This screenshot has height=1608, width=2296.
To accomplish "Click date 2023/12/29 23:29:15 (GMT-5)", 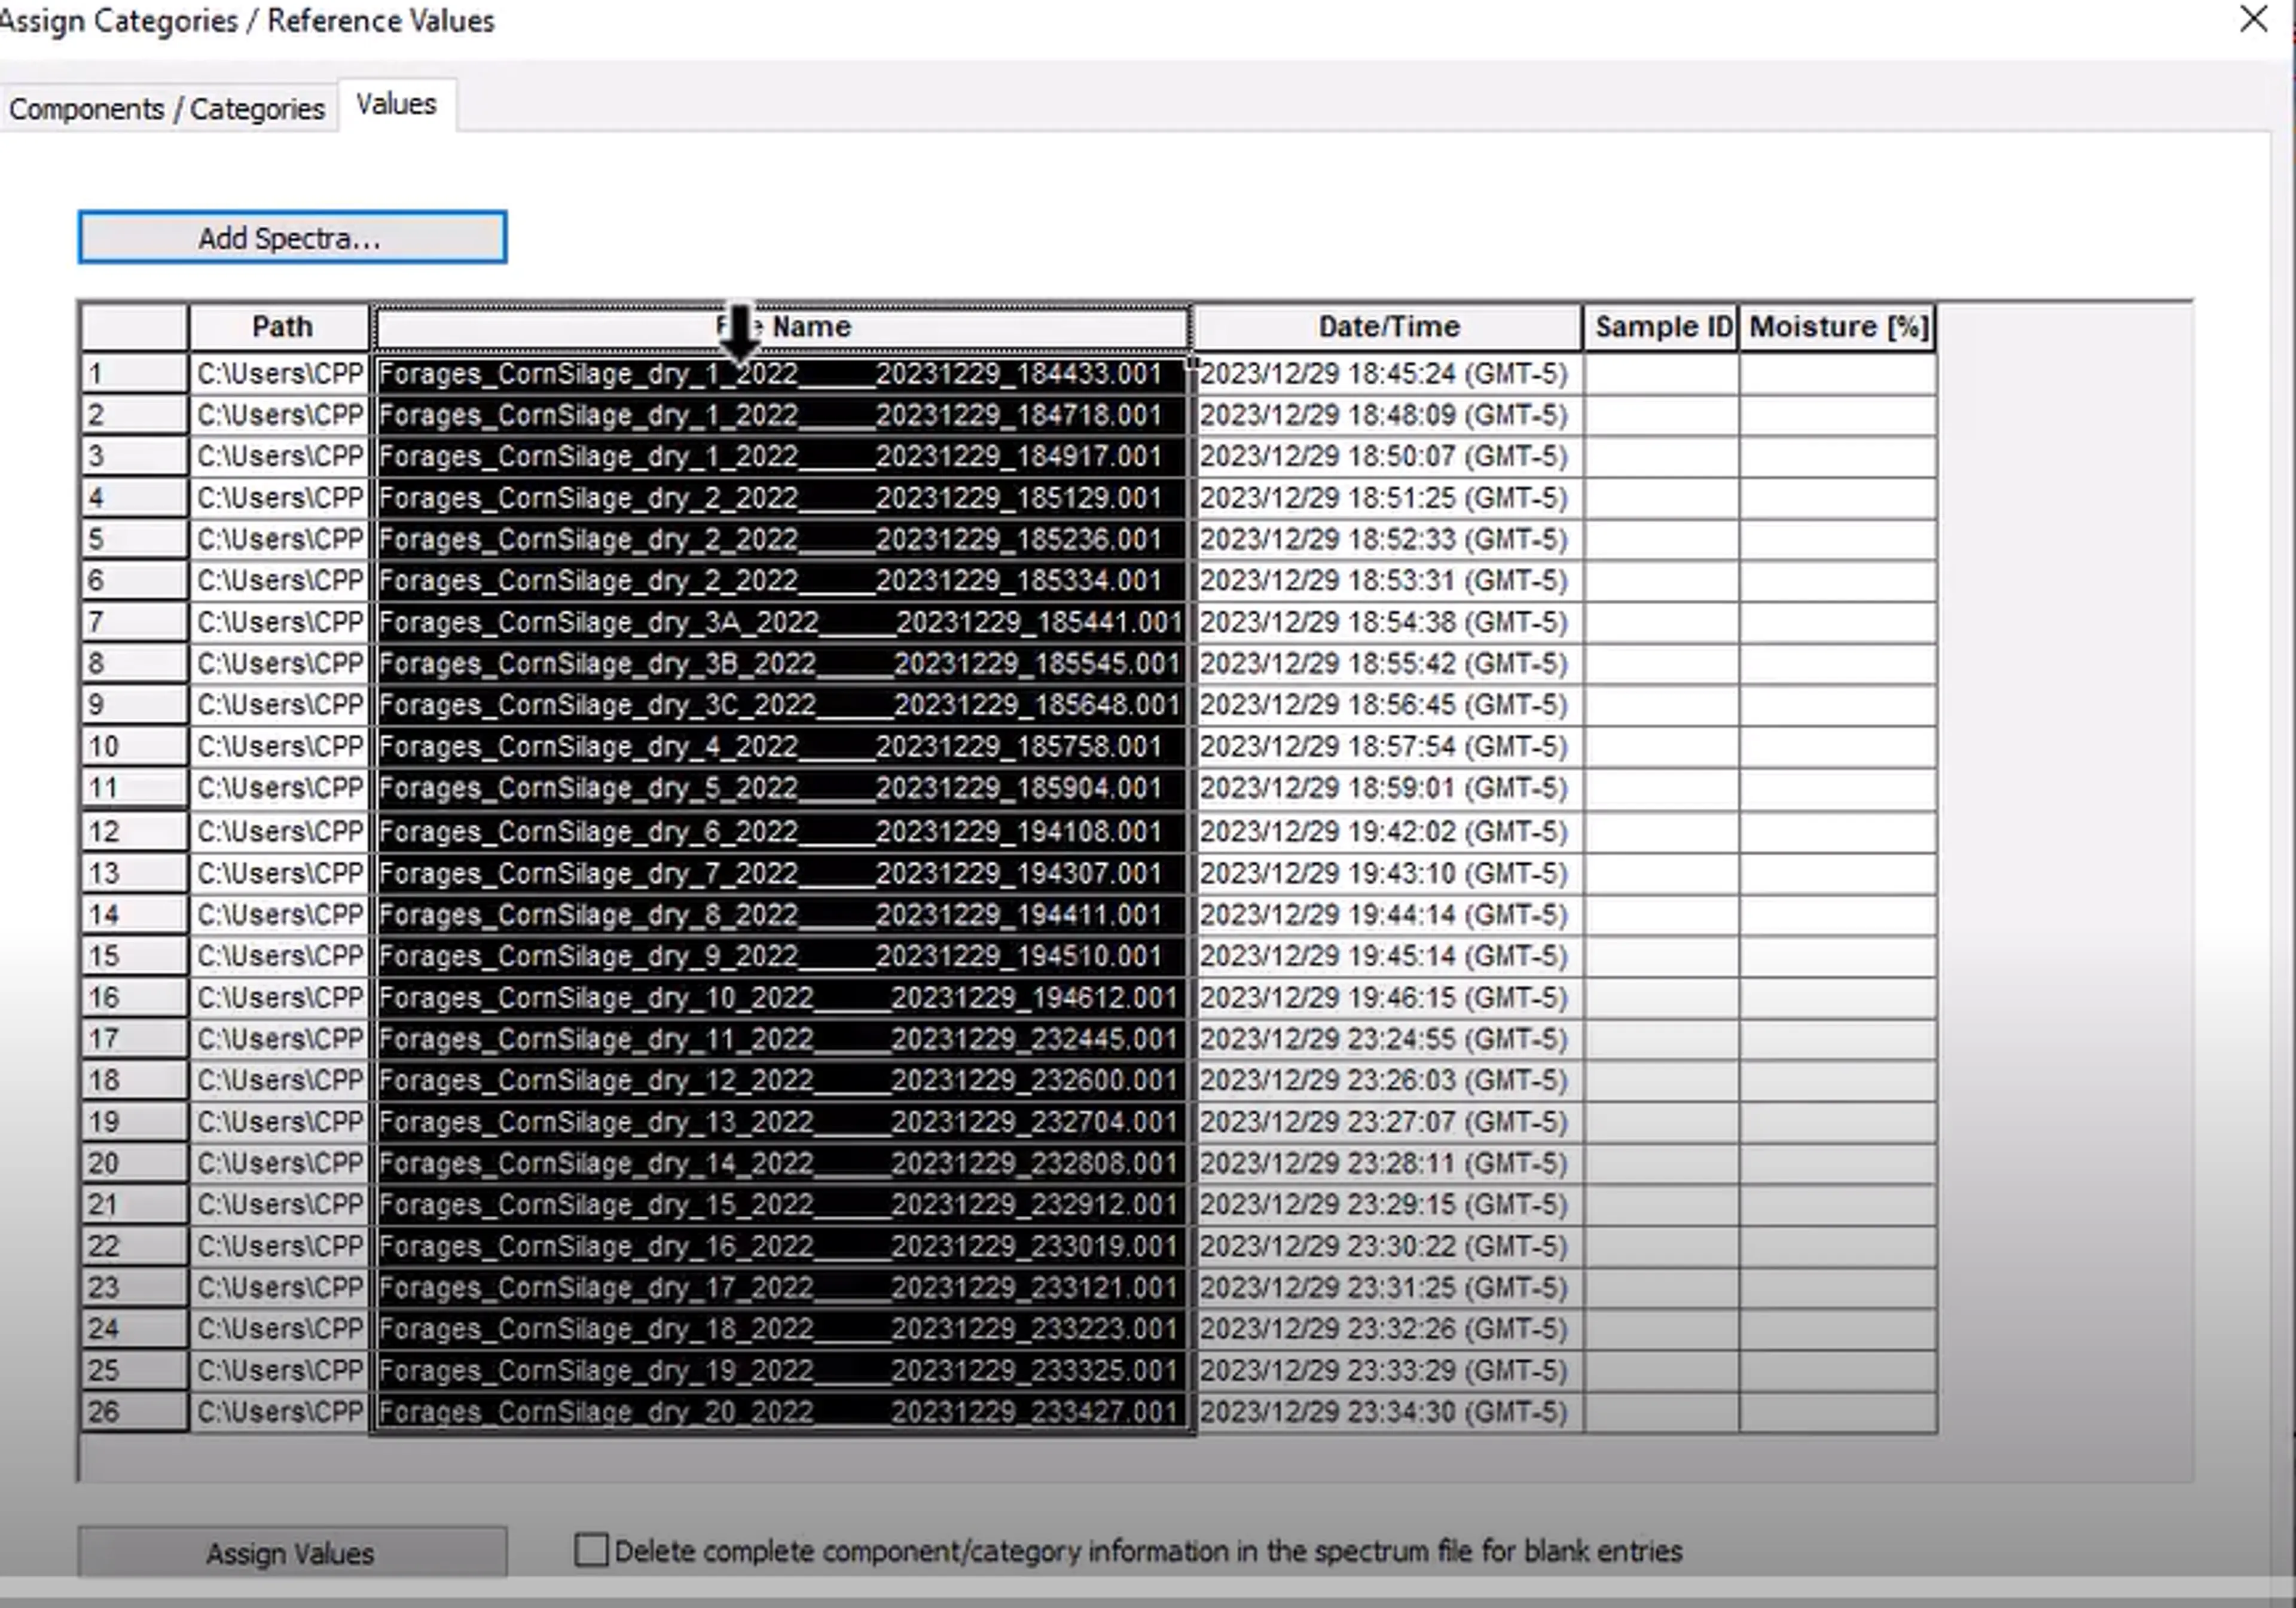I will pyautogui.click(x=1388, y=1205).
